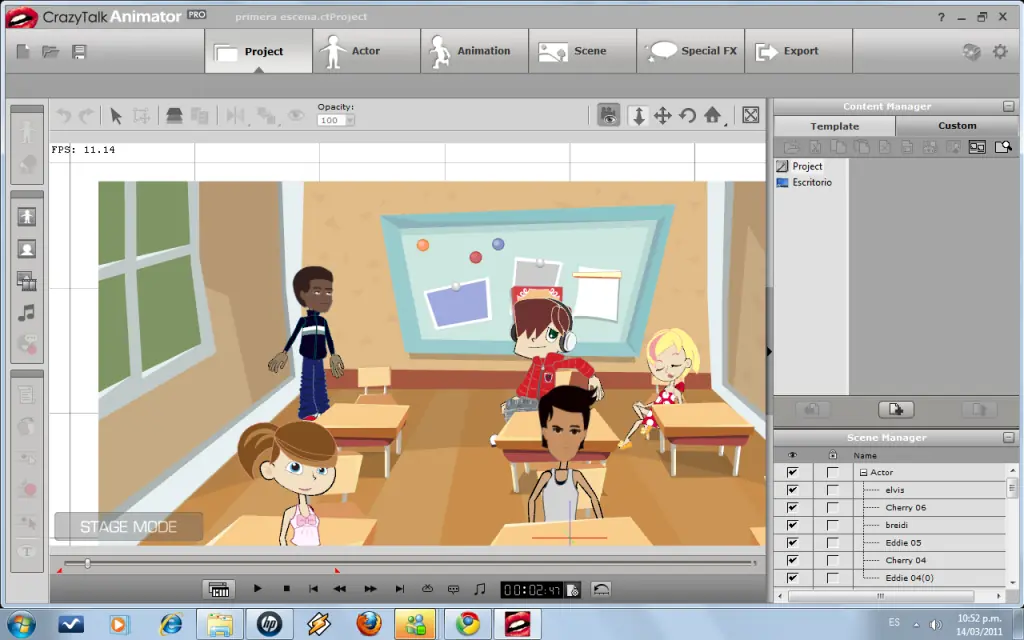The width and height of the screenshot is (1024, 640).
Task: Play the animation
Action: [x=257, y=588]
